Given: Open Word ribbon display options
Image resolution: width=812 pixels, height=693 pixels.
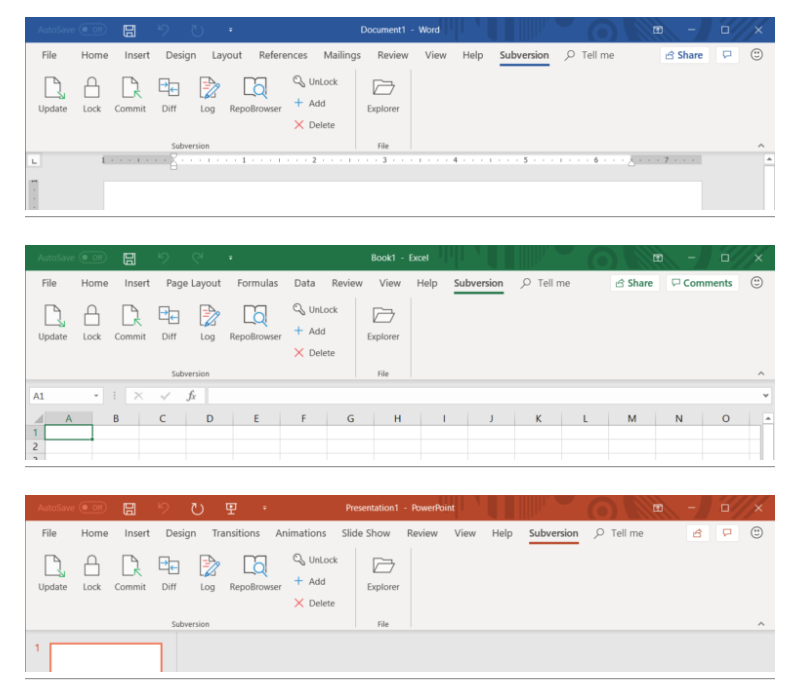Looking at the screenshot, I should [658, 30].
